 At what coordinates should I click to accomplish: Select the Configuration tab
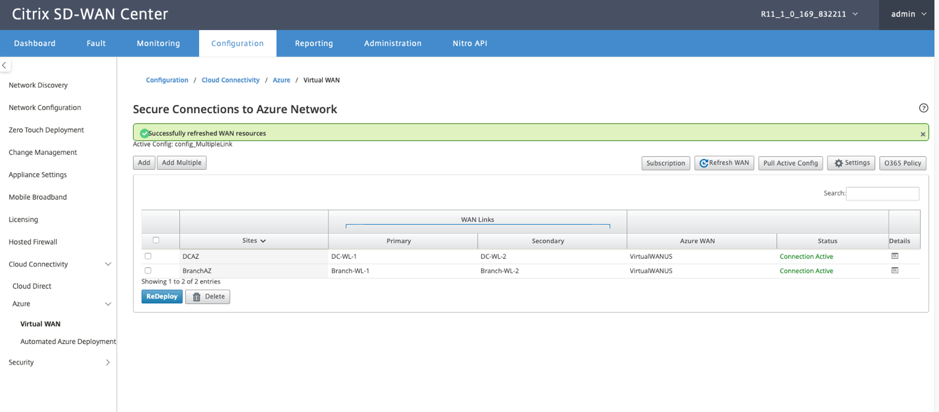[x=237, y=43]
